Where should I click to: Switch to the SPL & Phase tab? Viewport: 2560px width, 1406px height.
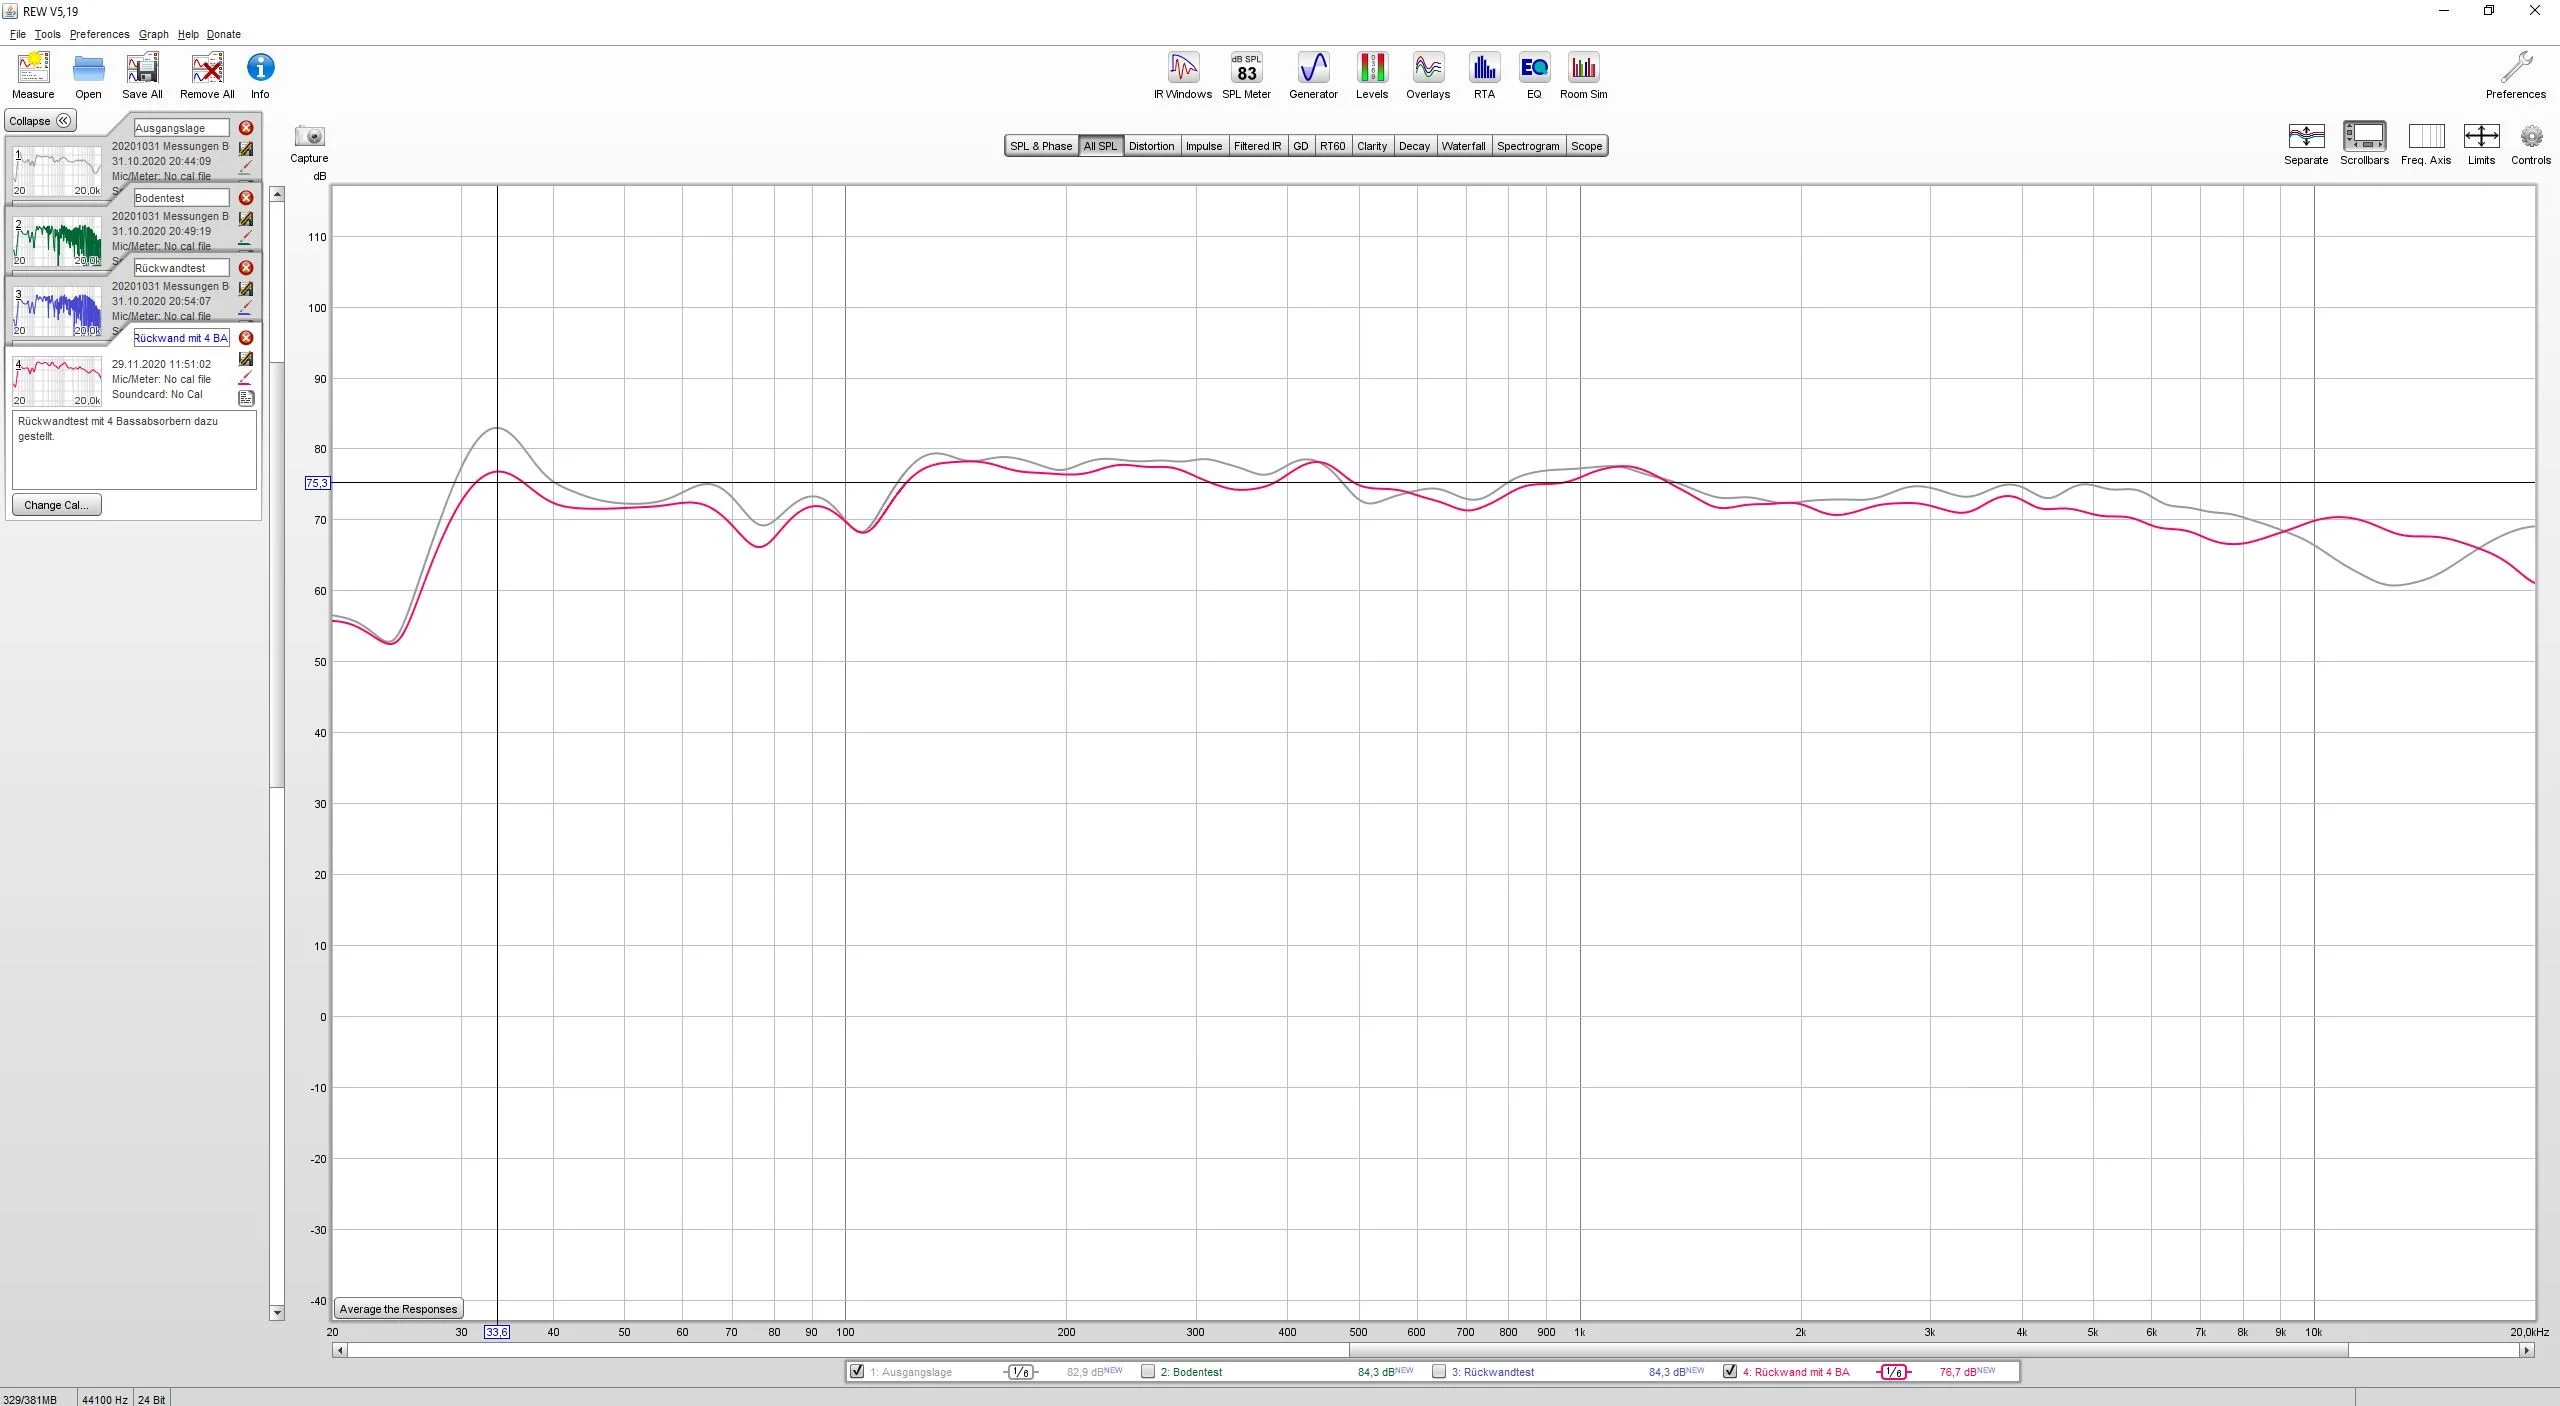click(x=1040, y=146)
